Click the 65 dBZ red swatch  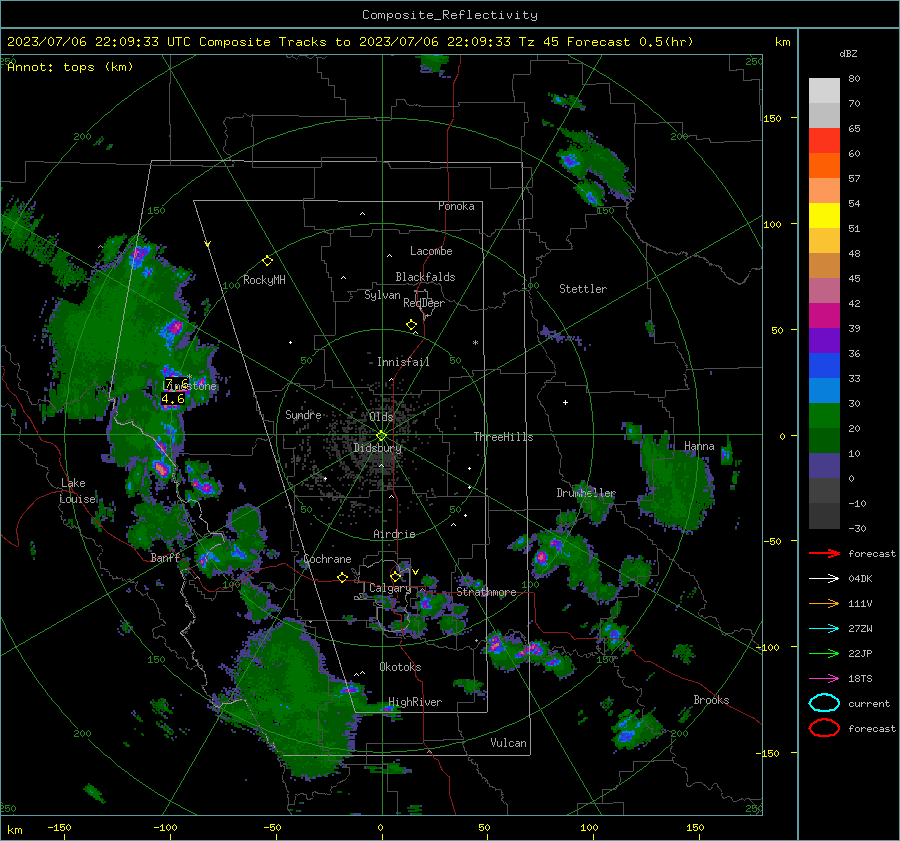pos(824,140)
